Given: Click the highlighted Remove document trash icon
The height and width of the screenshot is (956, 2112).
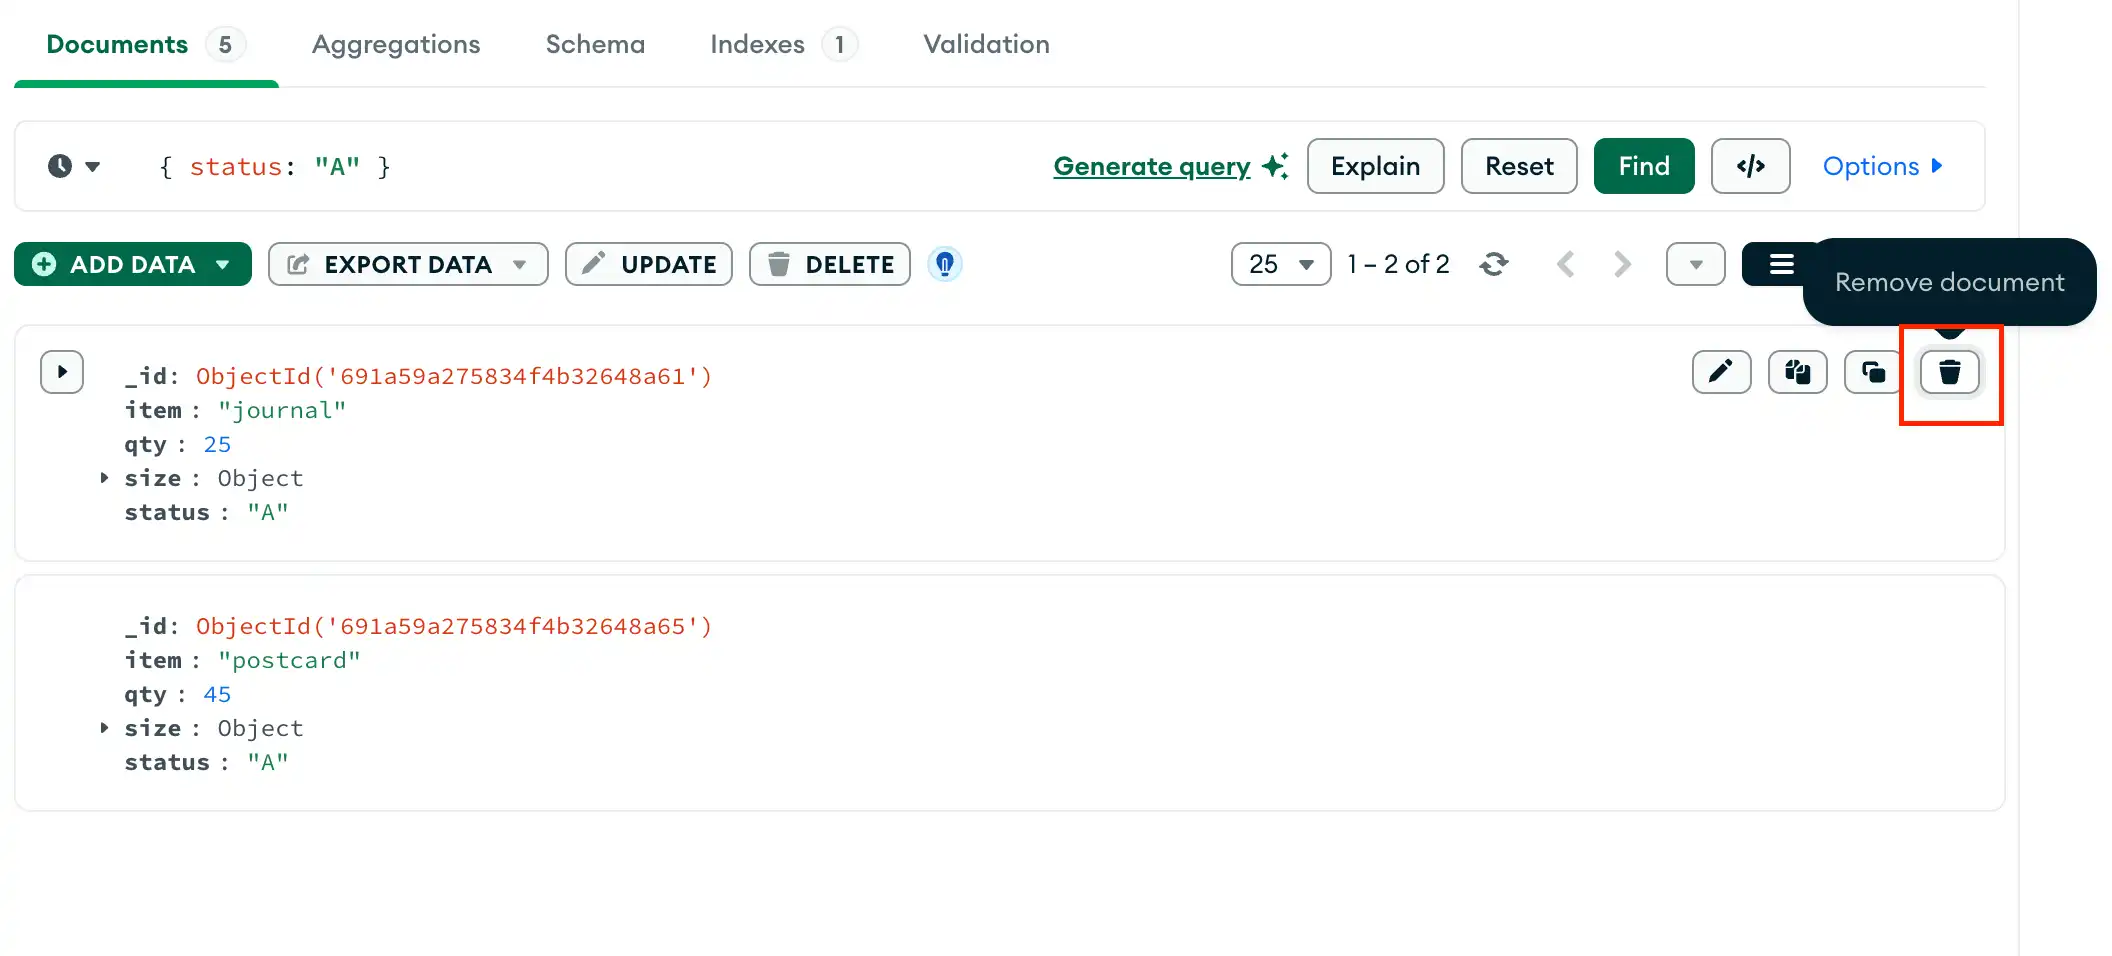Looking at the screenshot, I should click(x=1948, y=372).
